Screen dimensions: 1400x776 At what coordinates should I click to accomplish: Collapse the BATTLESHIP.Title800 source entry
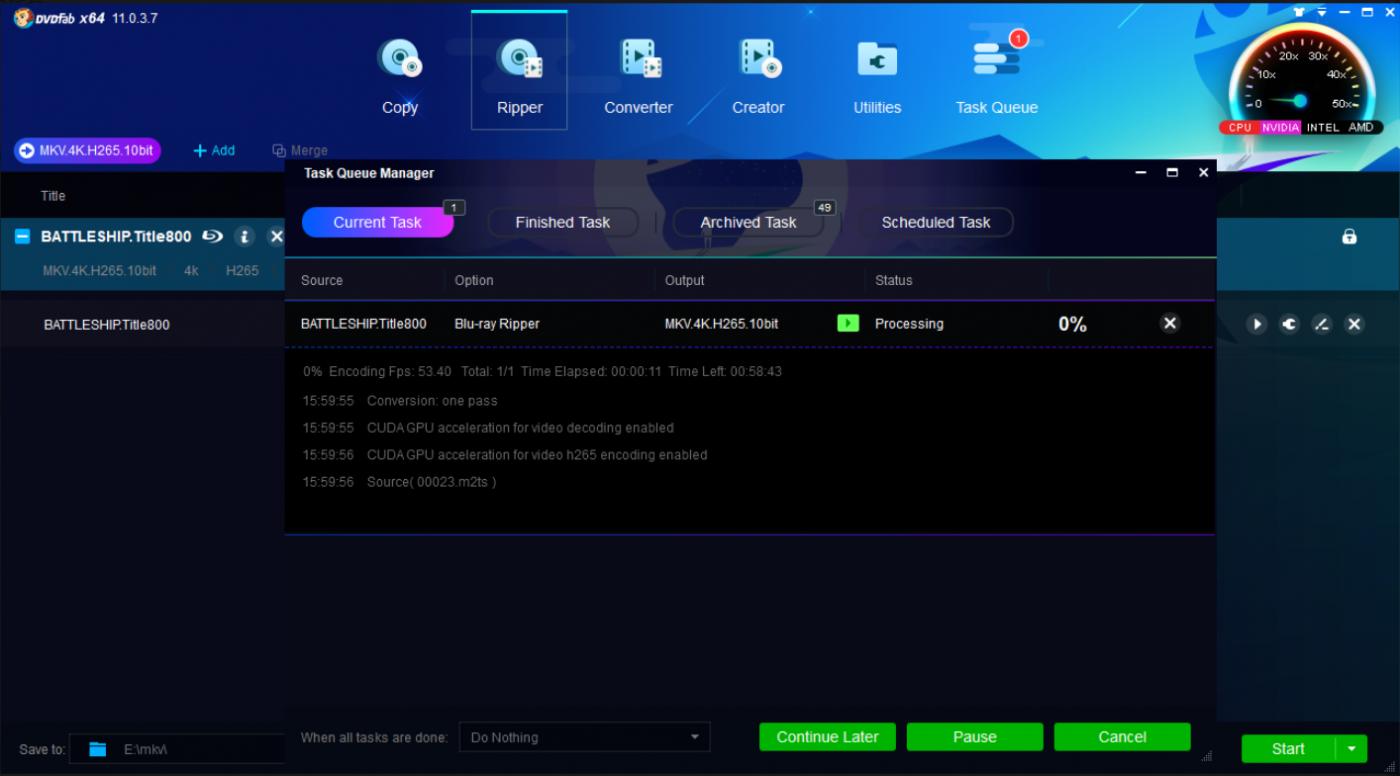pyautogui.click(x=23, y=237)
